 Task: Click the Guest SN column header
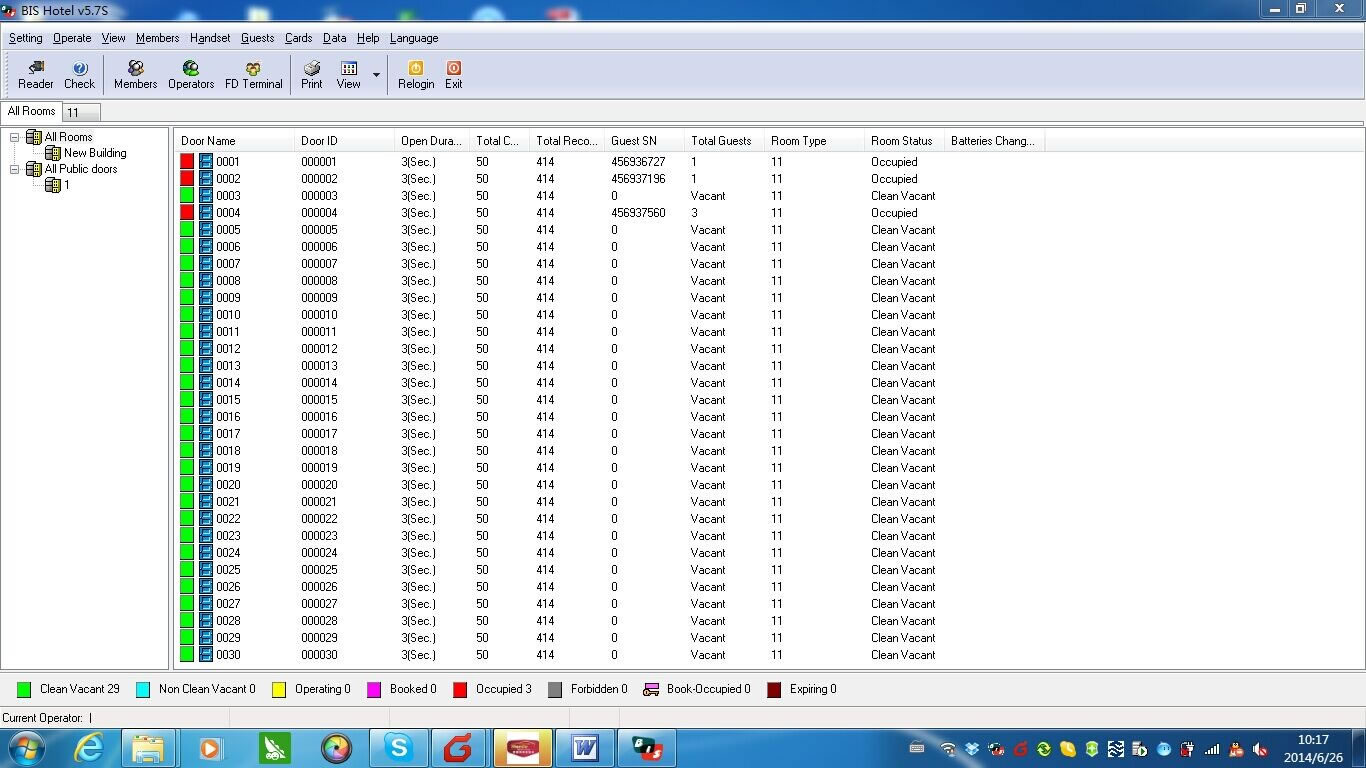[633, 141]
